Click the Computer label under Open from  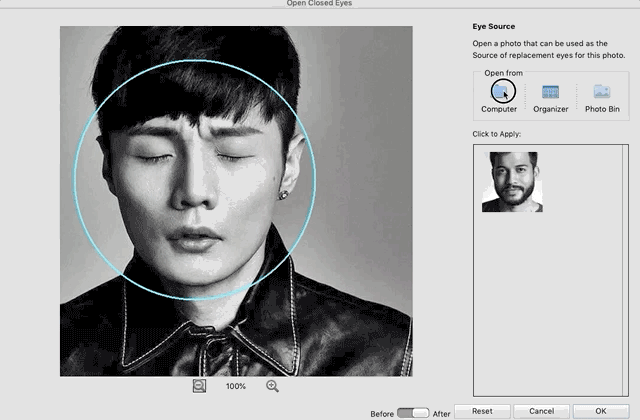pos(499,109)
